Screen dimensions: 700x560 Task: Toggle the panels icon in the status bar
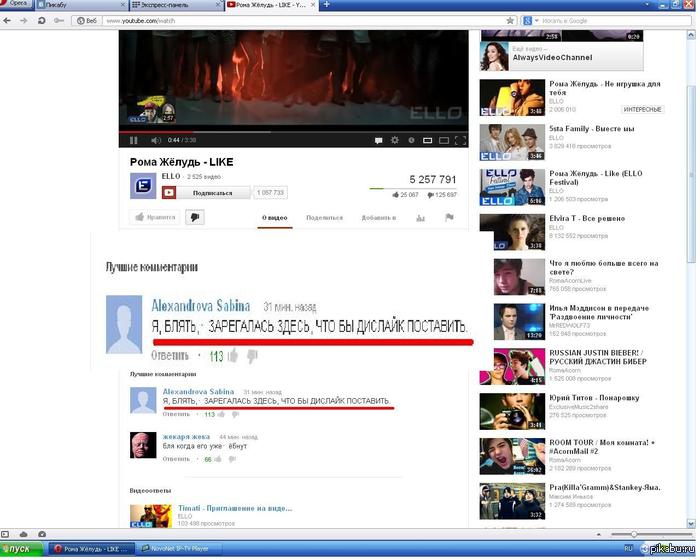tap(5, 534)
